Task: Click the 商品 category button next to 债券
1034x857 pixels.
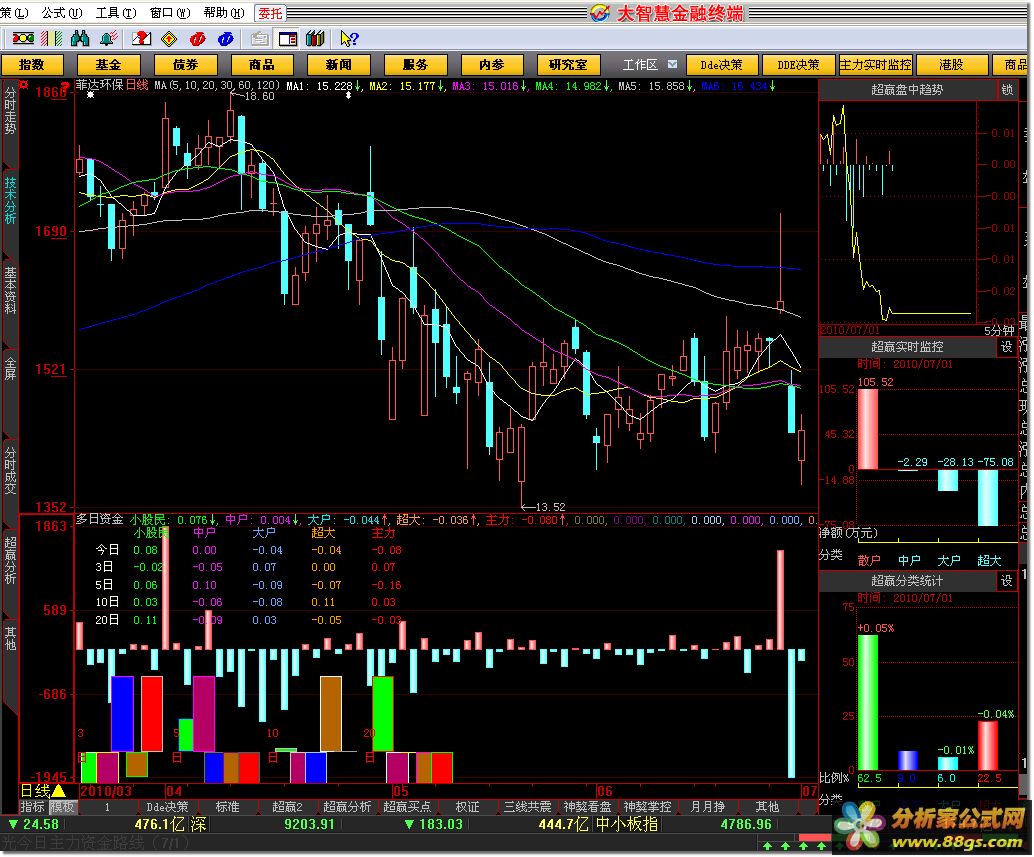Action: [x=262, y=65]
